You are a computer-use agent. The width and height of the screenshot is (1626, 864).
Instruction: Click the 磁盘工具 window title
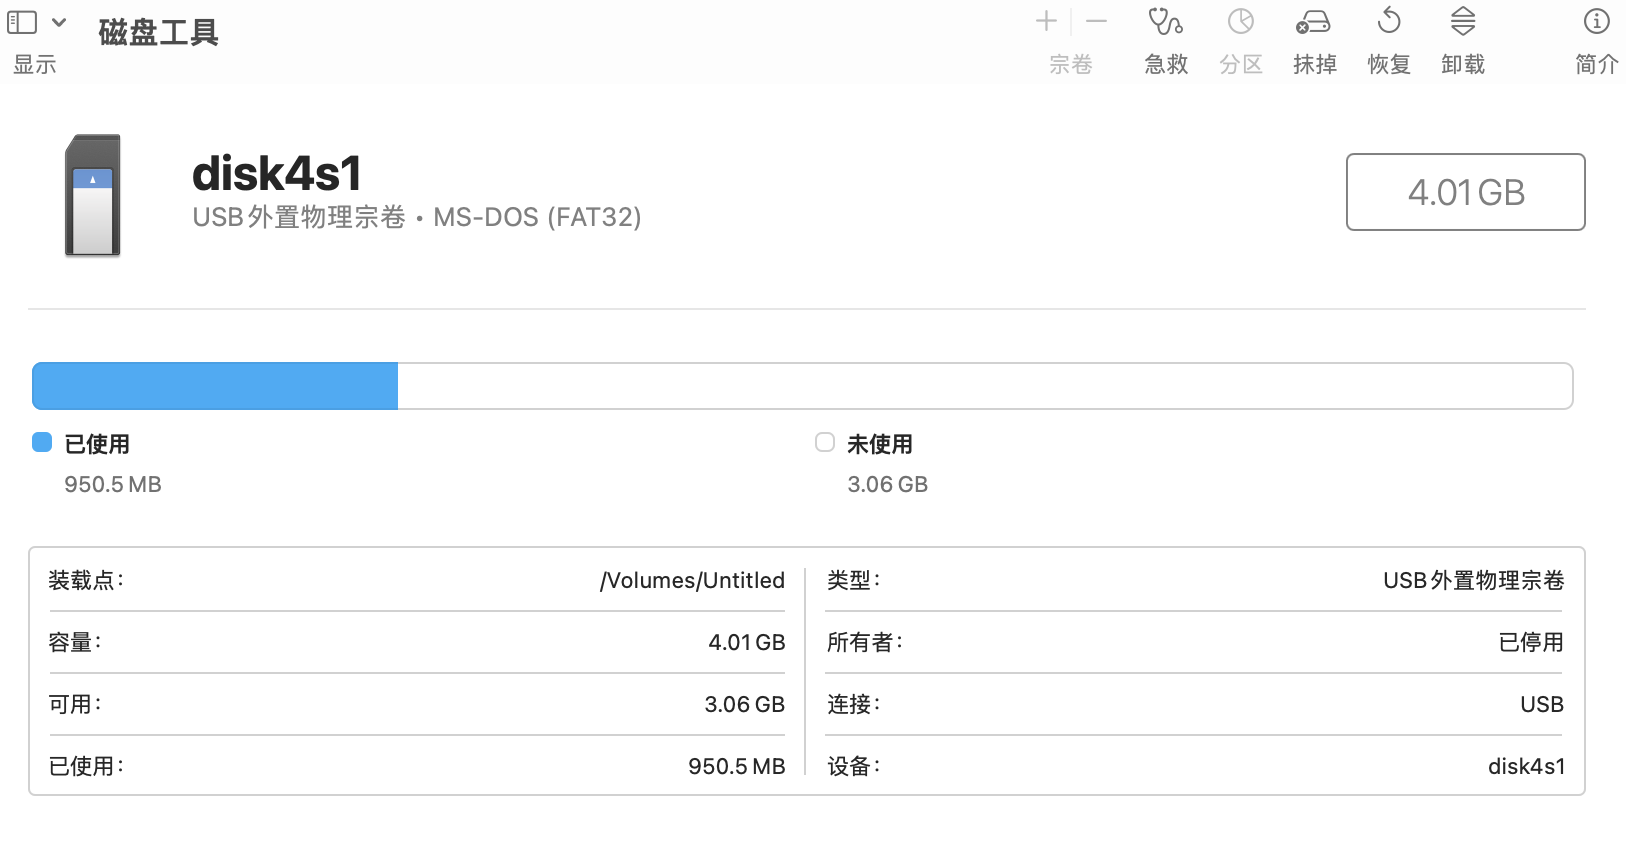click(x=158, y=32)
